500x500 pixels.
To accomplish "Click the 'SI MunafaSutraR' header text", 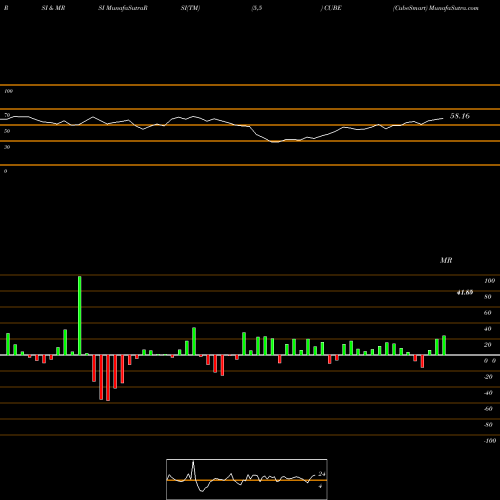I will 123,8.
